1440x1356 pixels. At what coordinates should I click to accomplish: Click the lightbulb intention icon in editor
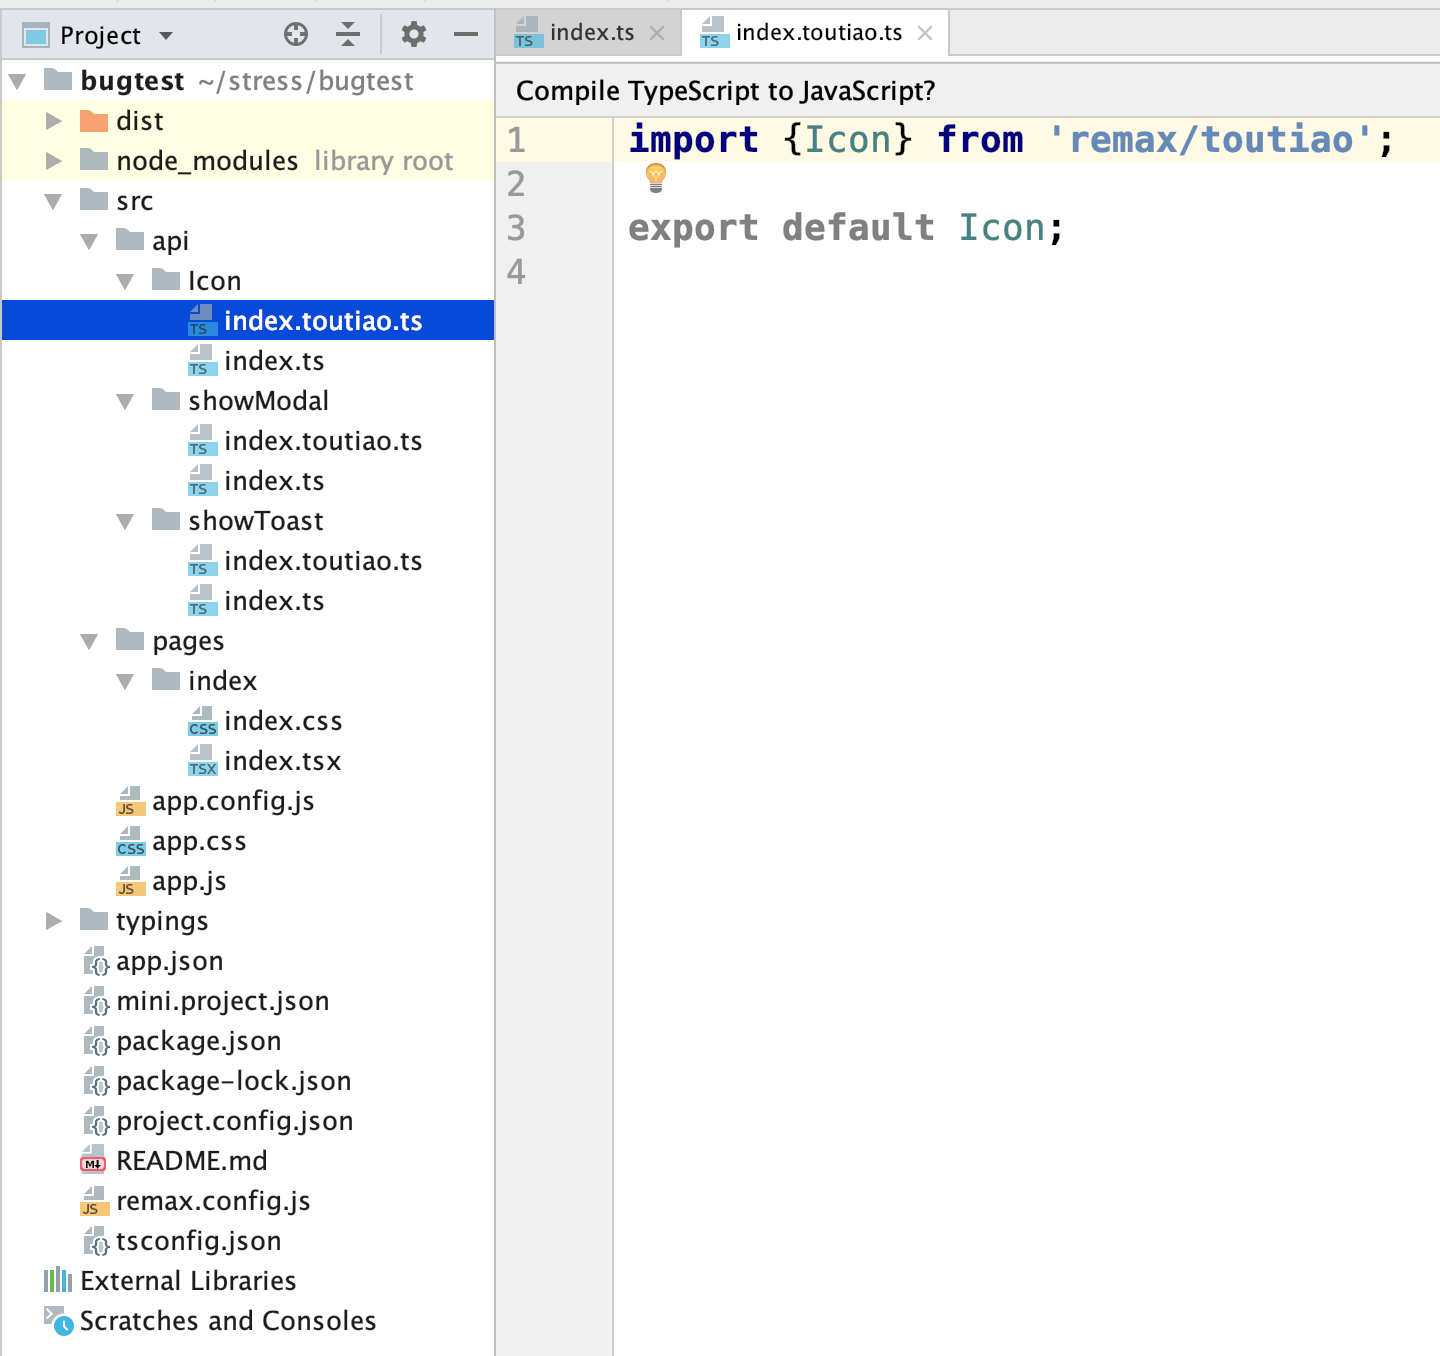point(656,178)
